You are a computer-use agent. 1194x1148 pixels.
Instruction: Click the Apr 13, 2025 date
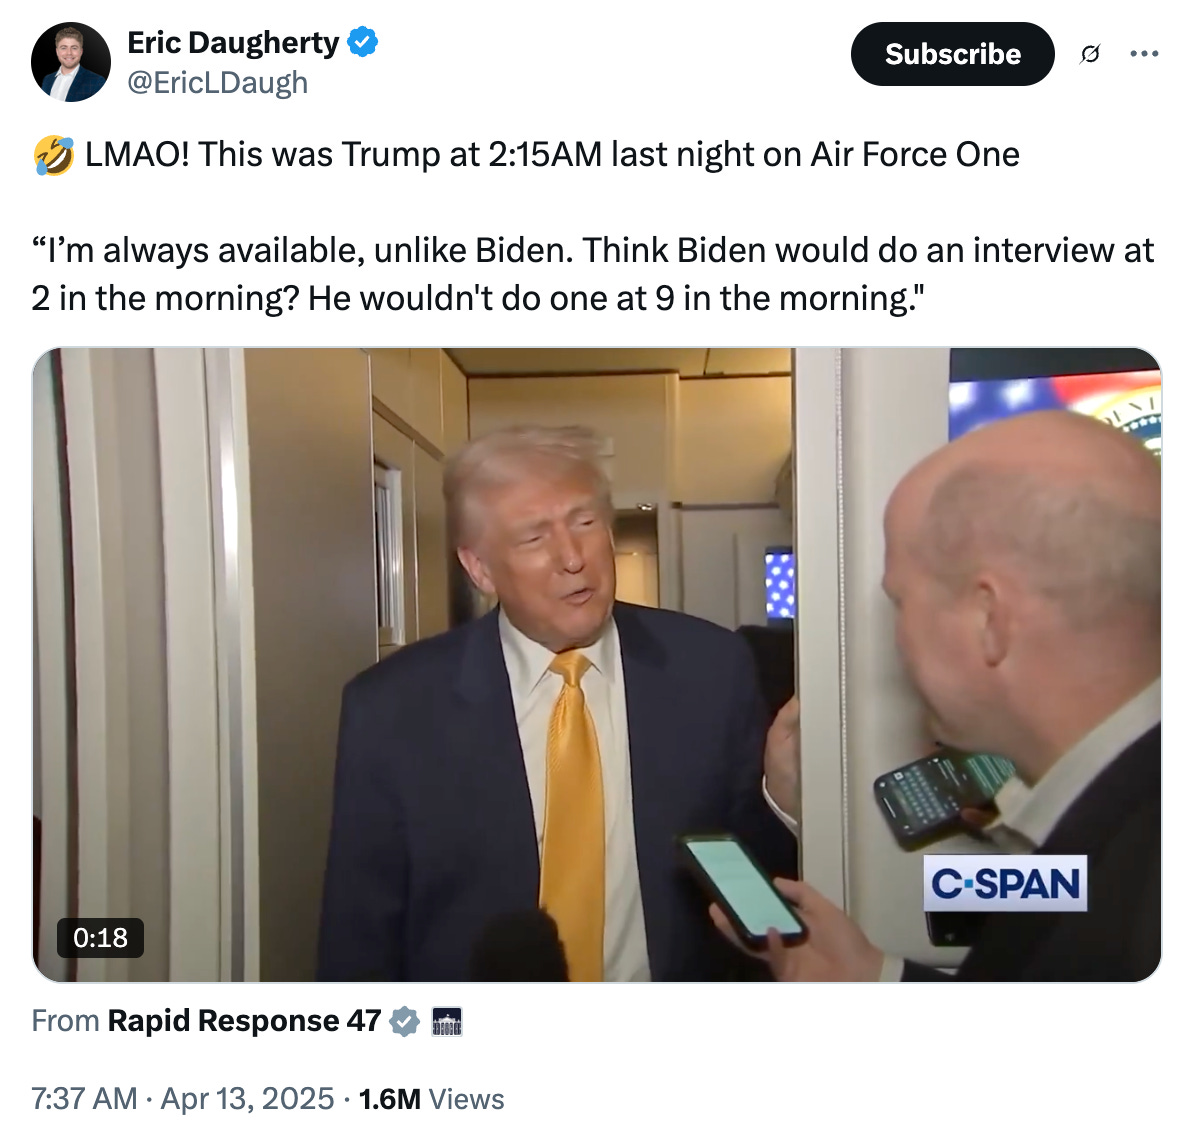pyautogui.click(x=247, y=1099)
